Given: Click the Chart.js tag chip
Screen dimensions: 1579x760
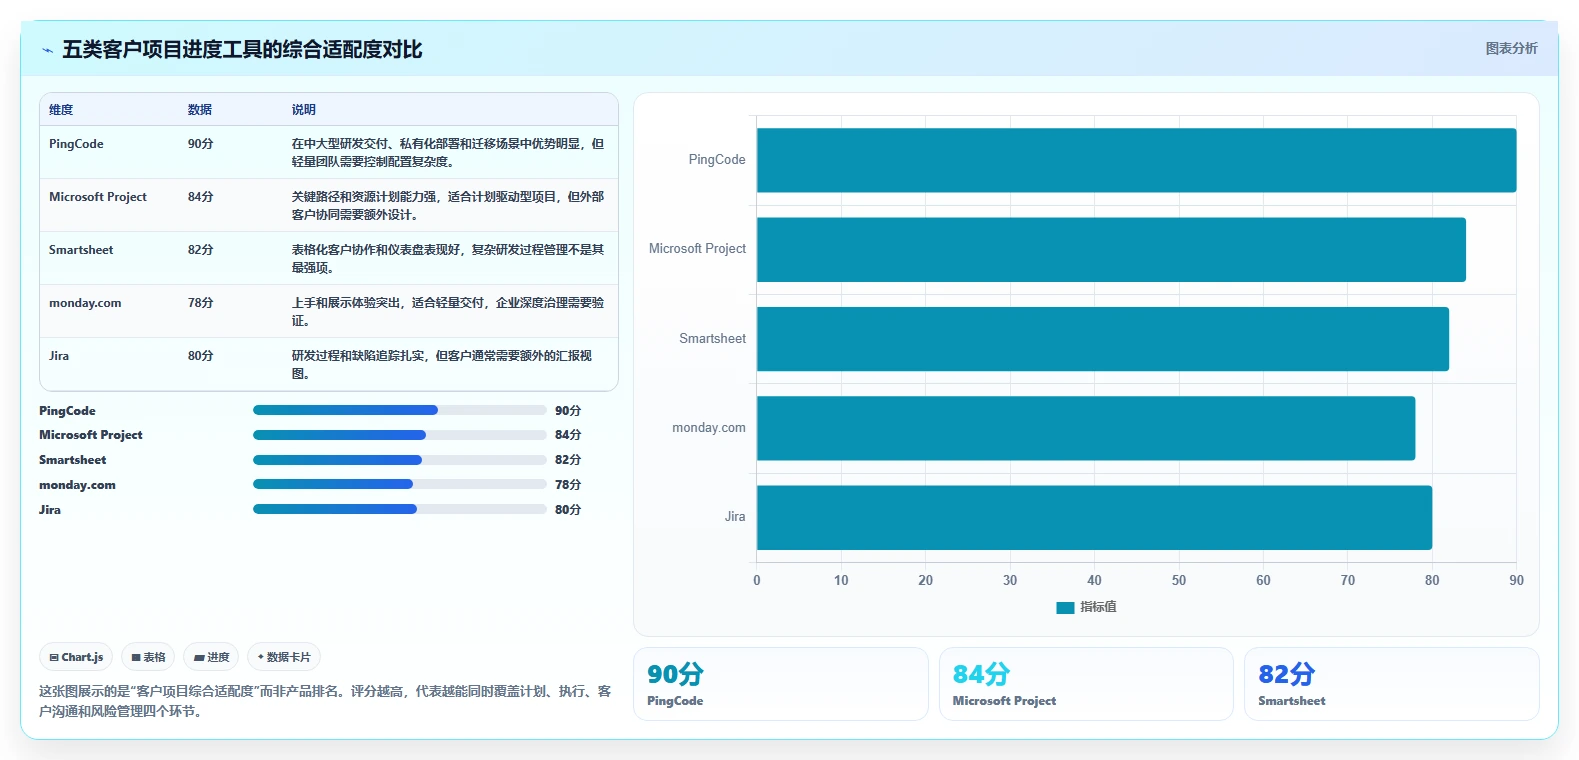Looking at the screenshot, I should 76,657.
